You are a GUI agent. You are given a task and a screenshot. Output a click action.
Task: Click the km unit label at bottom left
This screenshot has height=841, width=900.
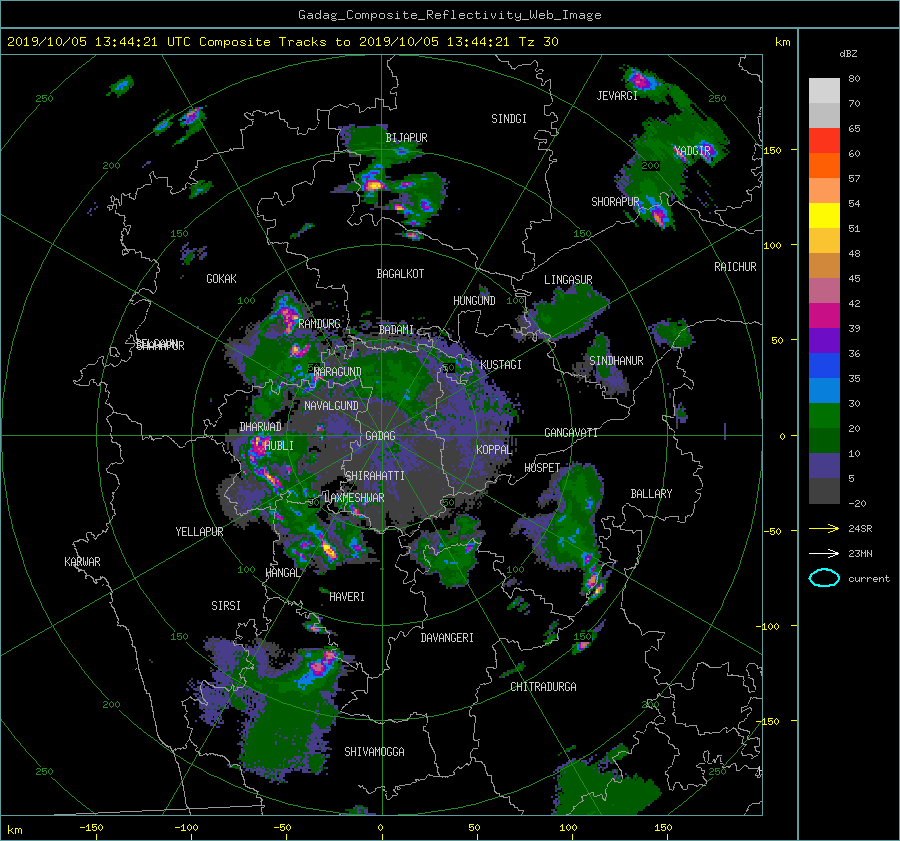coord(14,830)
